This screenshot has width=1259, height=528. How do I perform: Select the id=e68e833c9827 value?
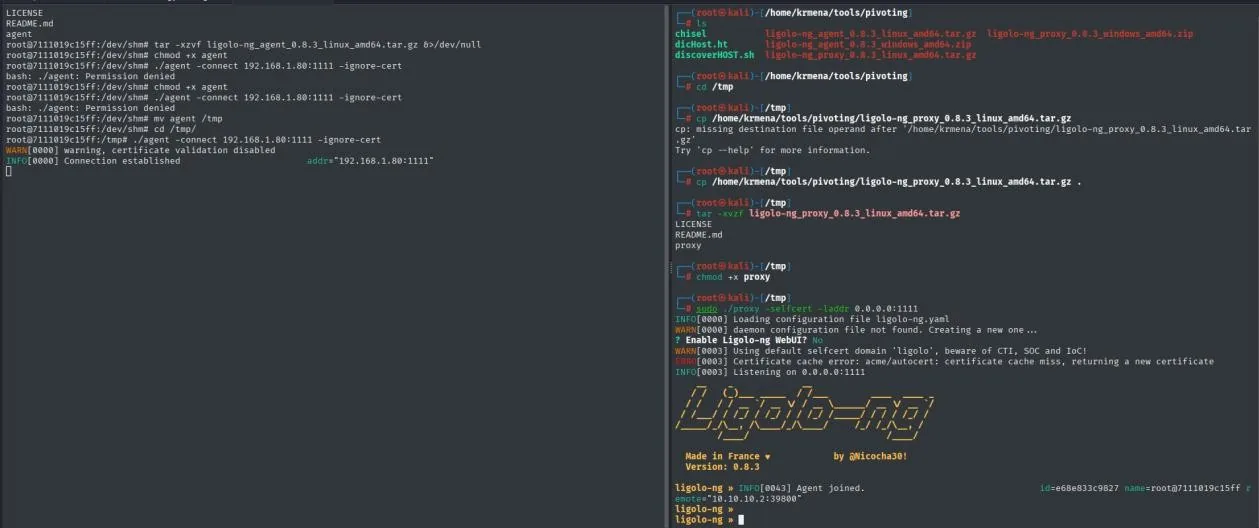coord(1079,488)
